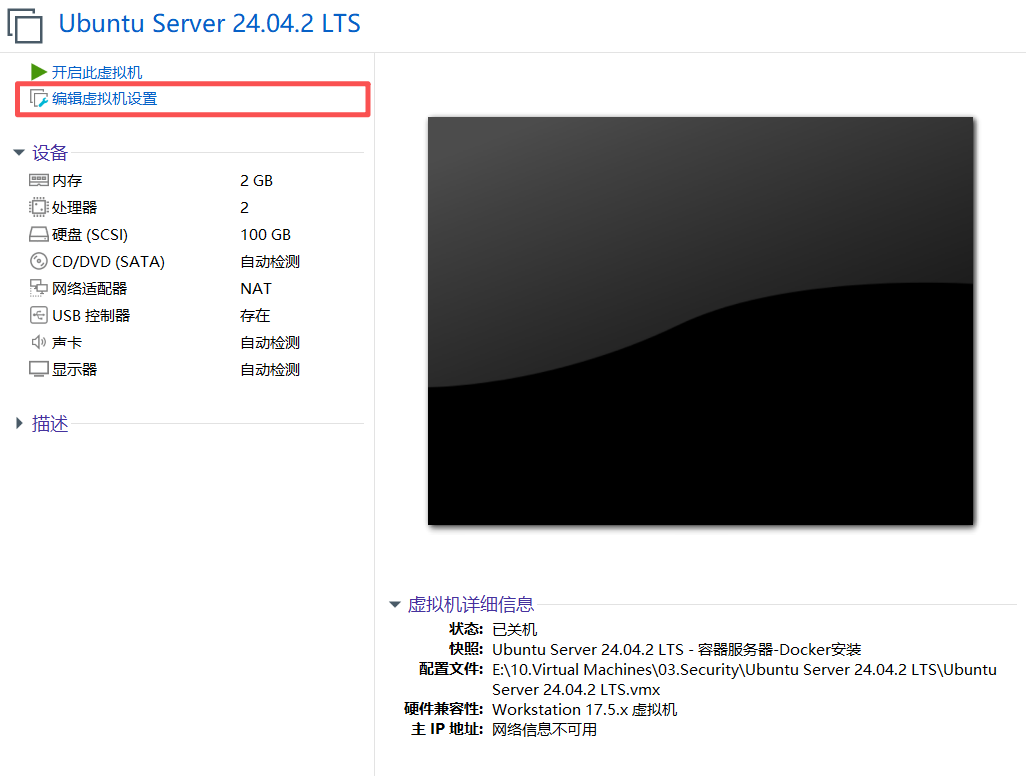
Task: Click the 自动检测 value for CD/DVD
Action: [x=270, y=262]
